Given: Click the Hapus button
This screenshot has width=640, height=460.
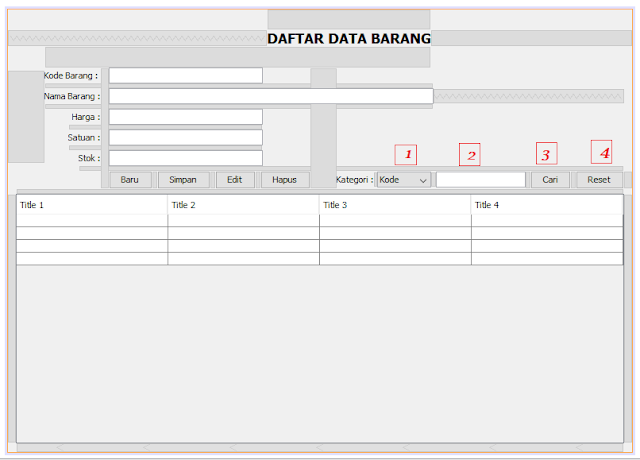Looking at the screenshot, I should [284, 180].
